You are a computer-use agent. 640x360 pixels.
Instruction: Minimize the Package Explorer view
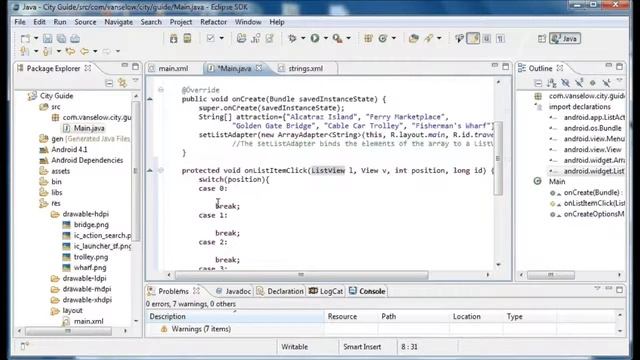pyautogui.click(x=124, y=66)
